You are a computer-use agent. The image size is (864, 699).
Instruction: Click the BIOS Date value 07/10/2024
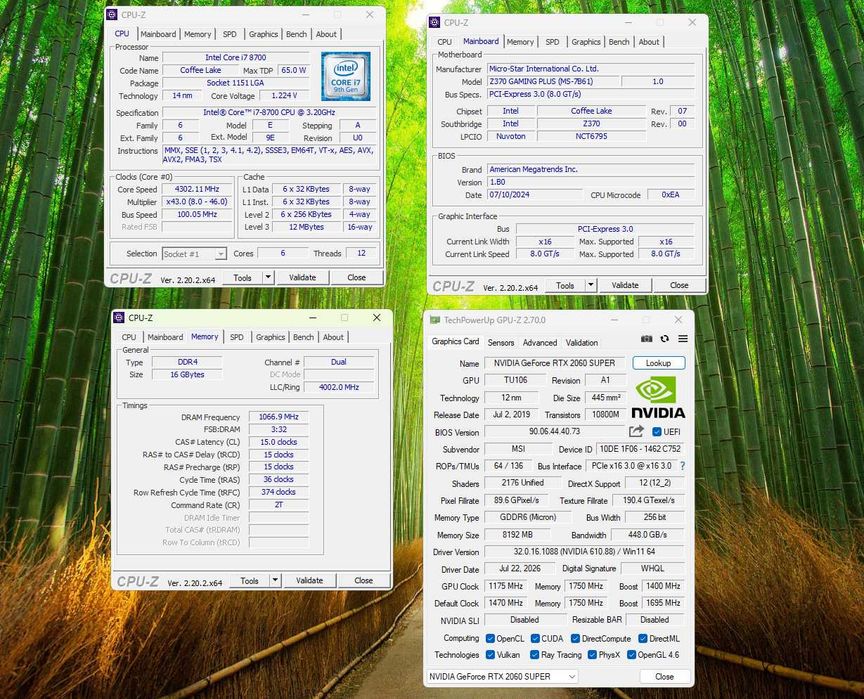click(x=534, y=194)
